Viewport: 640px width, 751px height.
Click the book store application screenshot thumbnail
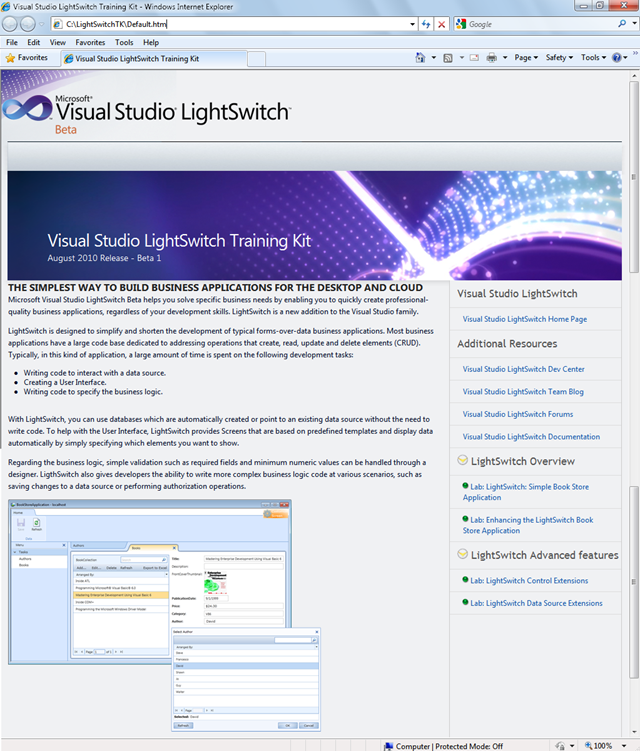(x=164, y=615)
